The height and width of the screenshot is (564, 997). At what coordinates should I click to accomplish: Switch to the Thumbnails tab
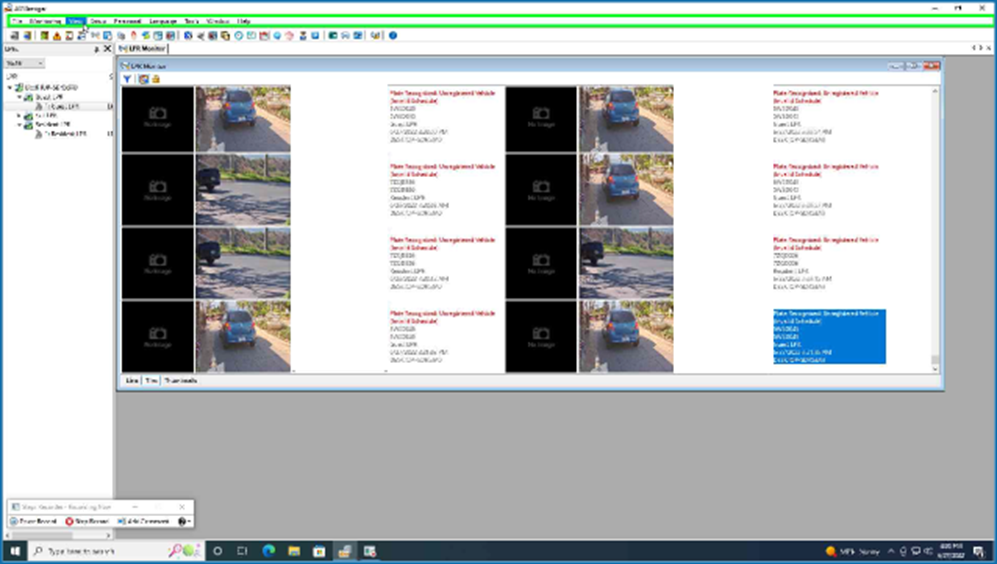(180, 381)
